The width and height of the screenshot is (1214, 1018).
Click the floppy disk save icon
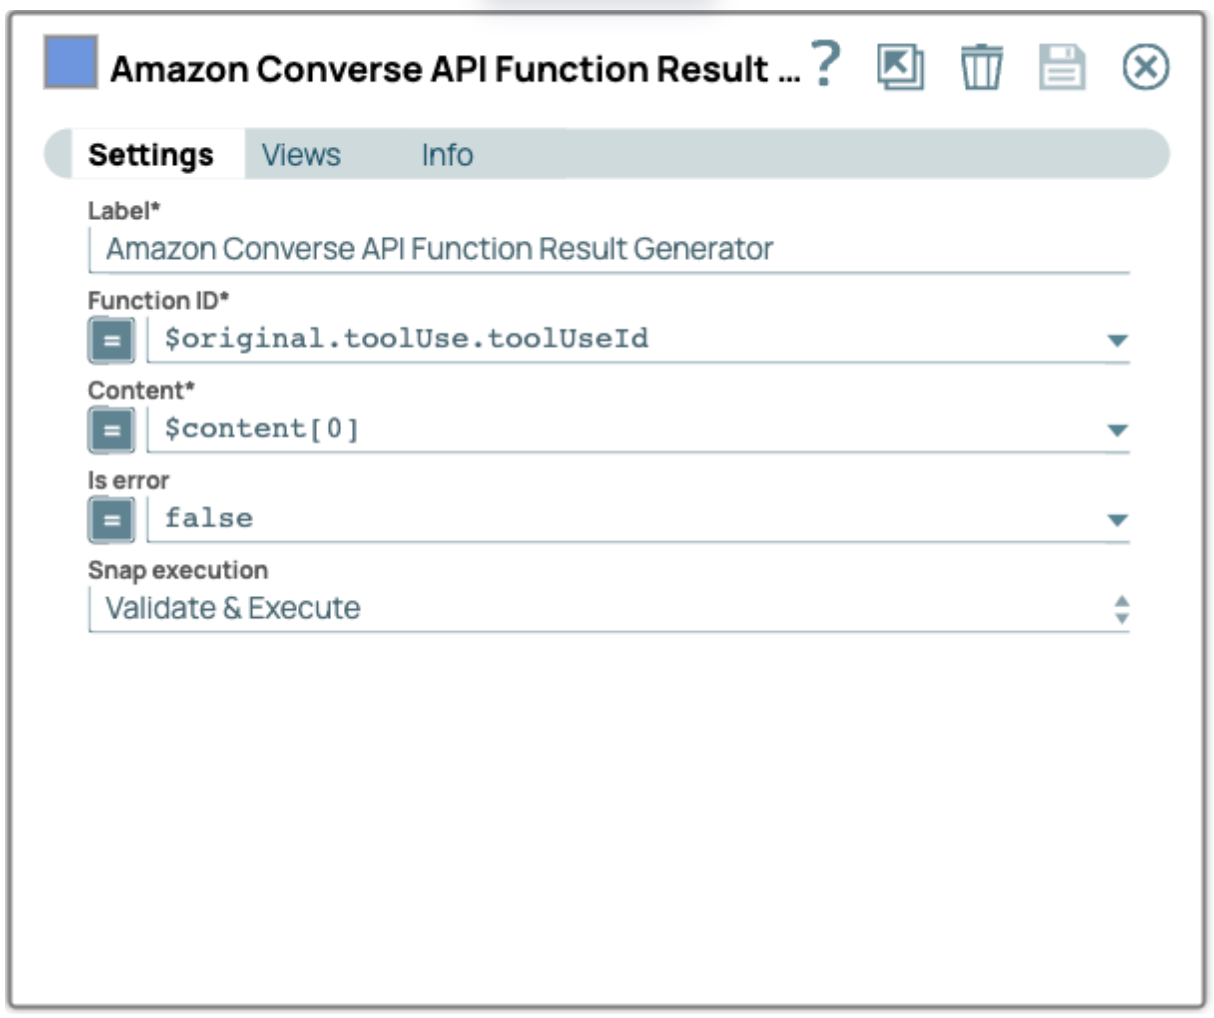tap(1061, 68)
